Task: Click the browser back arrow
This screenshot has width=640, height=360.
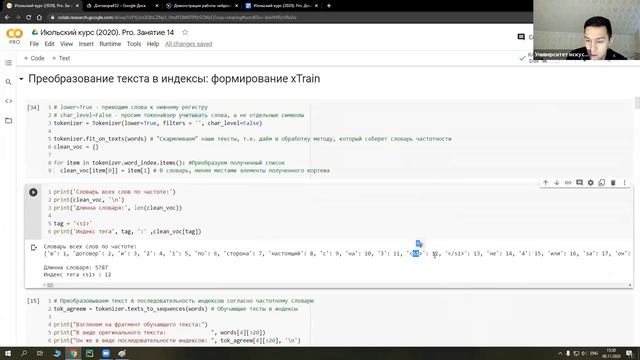Action: click(x=7, y=18)
